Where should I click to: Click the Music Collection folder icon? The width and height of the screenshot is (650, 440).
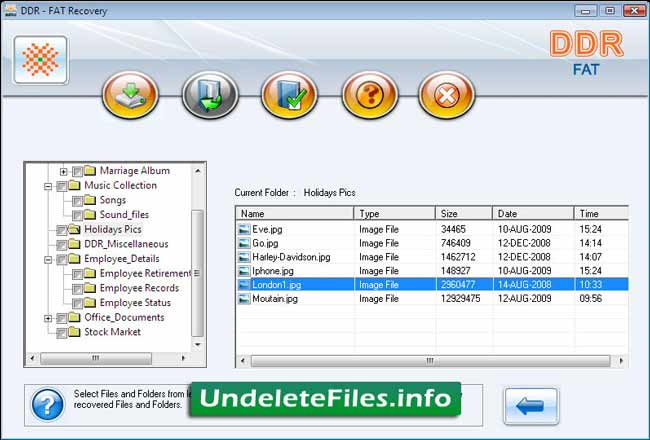pyautogui.click(x=74, y=185)
